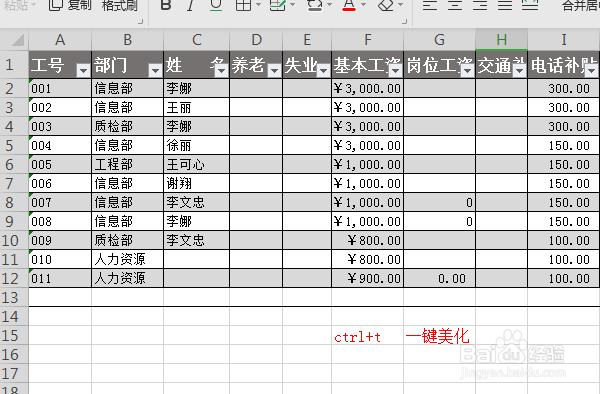Click the eraser clear-format icon
Viewport: 600px width, 394px height.
click(x=386, y=5)
